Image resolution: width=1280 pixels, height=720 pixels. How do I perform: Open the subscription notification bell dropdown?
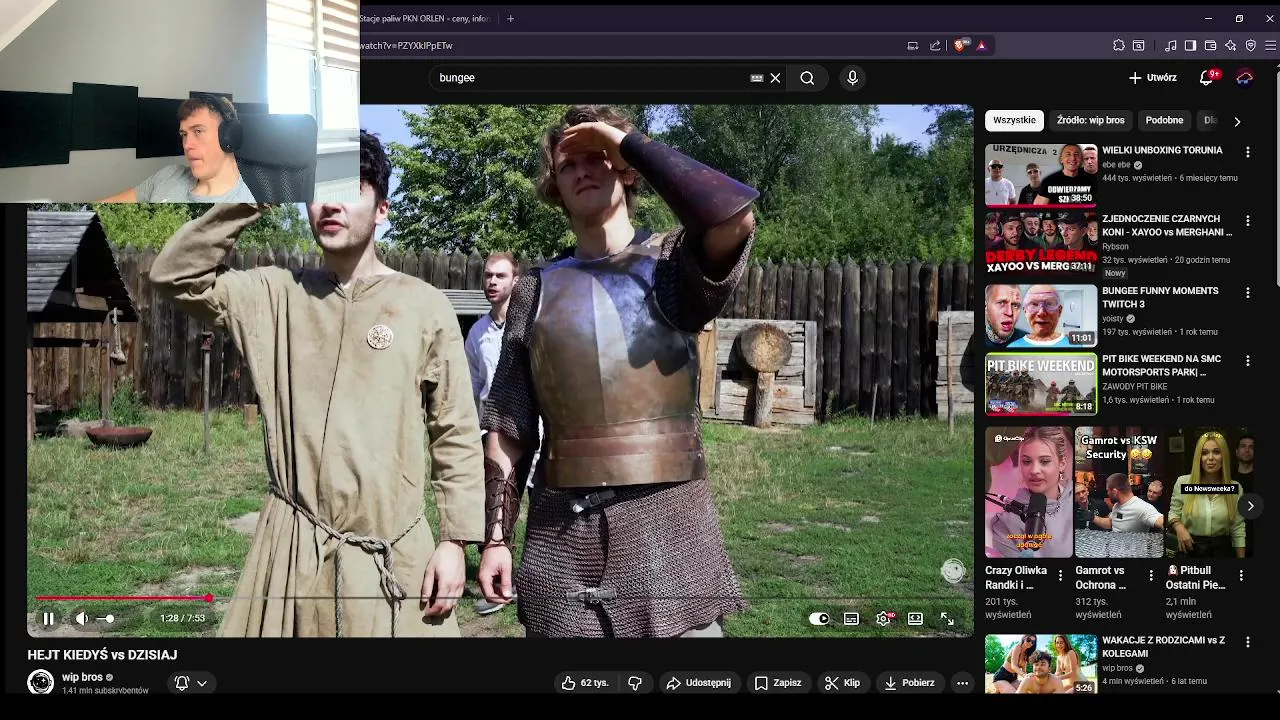point(191,683)
